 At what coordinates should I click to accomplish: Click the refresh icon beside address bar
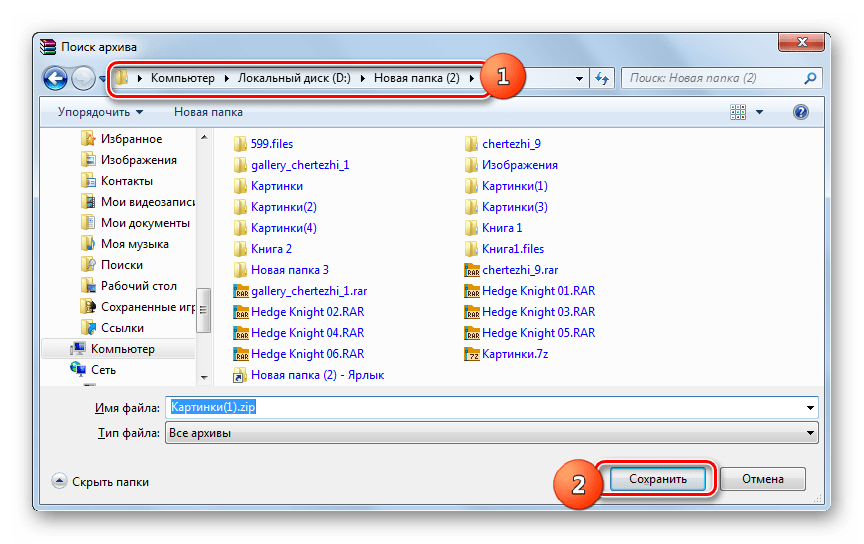click(602, 78)
